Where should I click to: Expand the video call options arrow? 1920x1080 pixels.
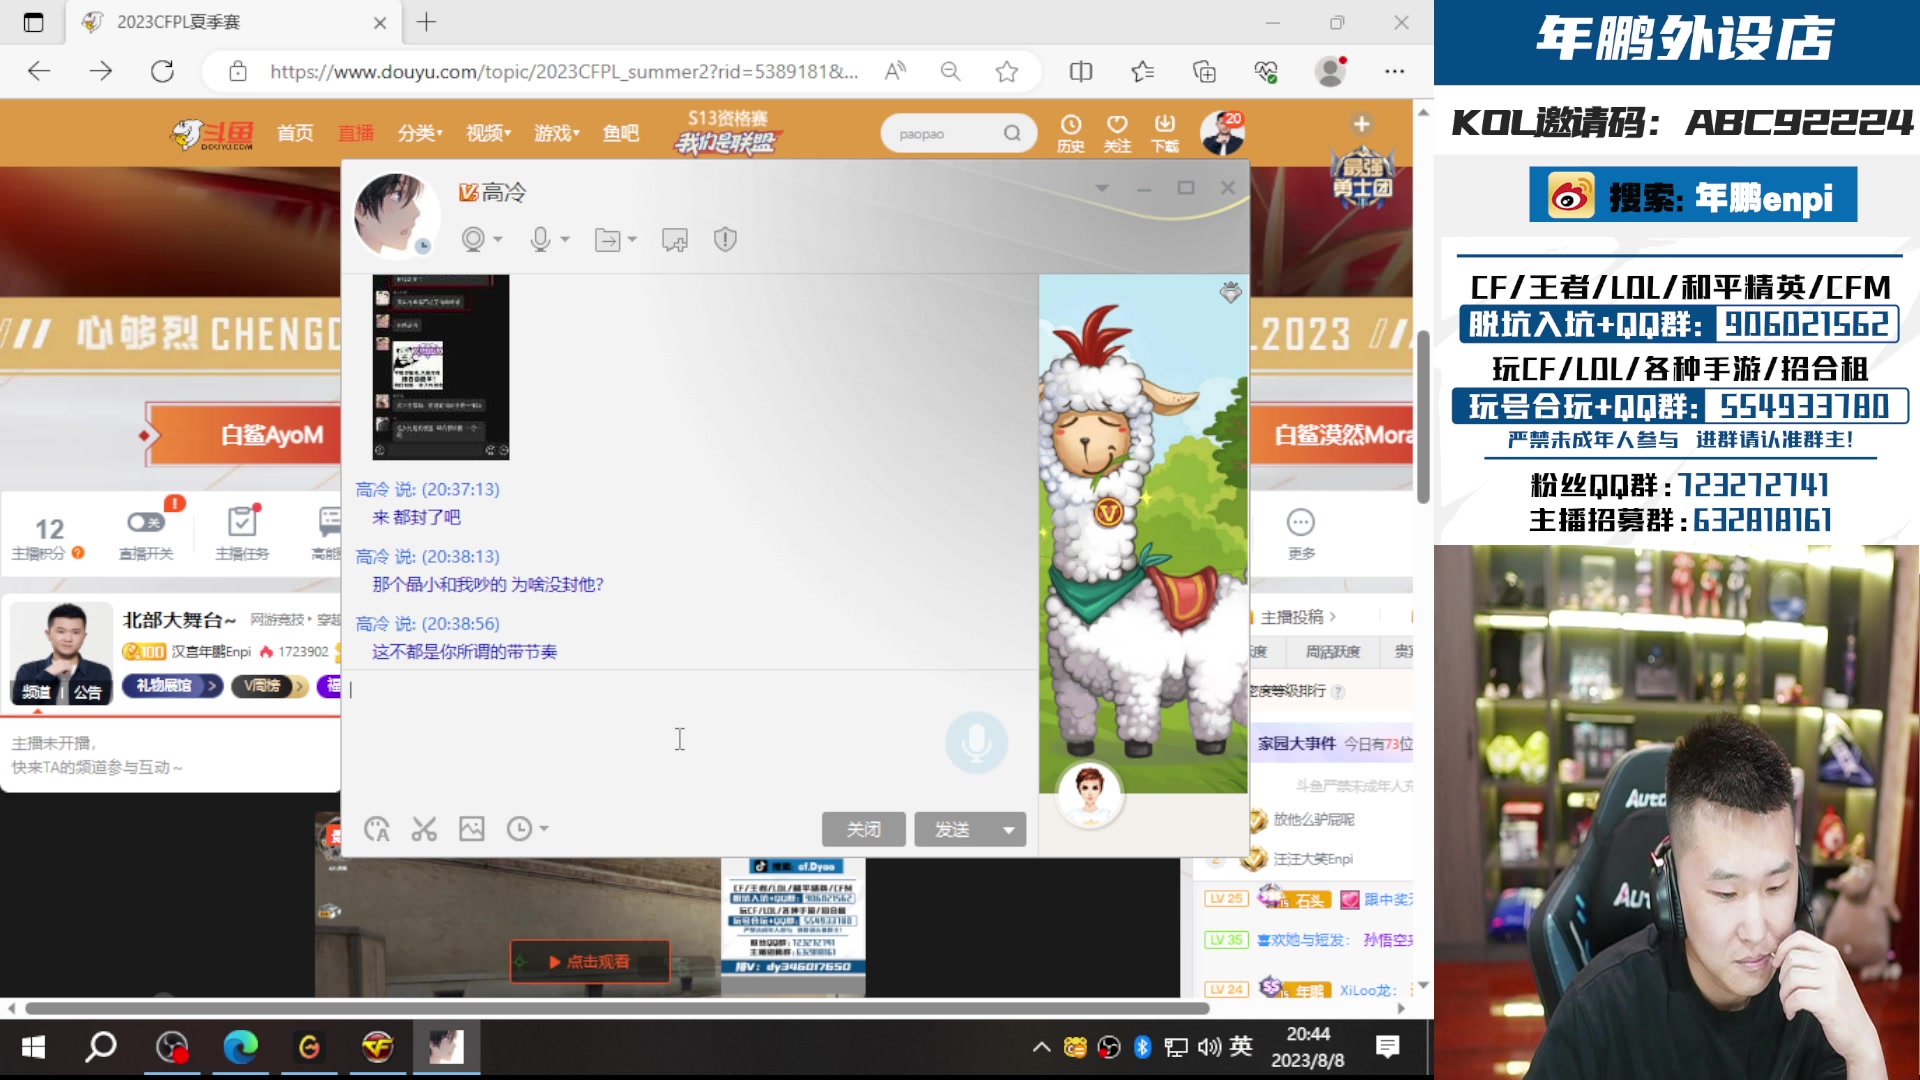point(498,240)
